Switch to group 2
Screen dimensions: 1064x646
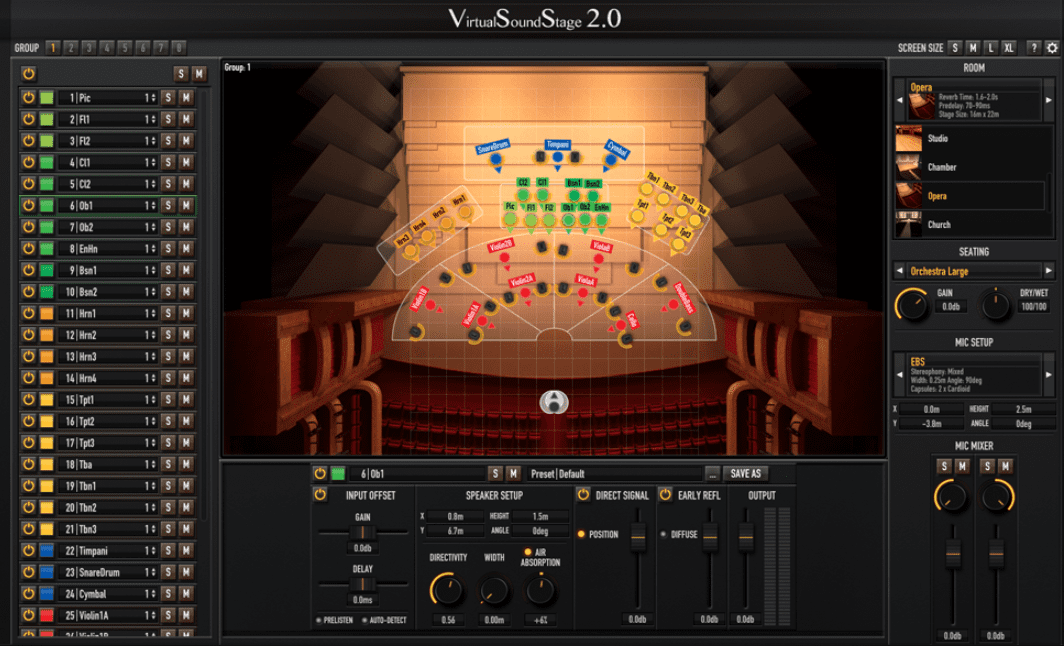tap(71, 48)
